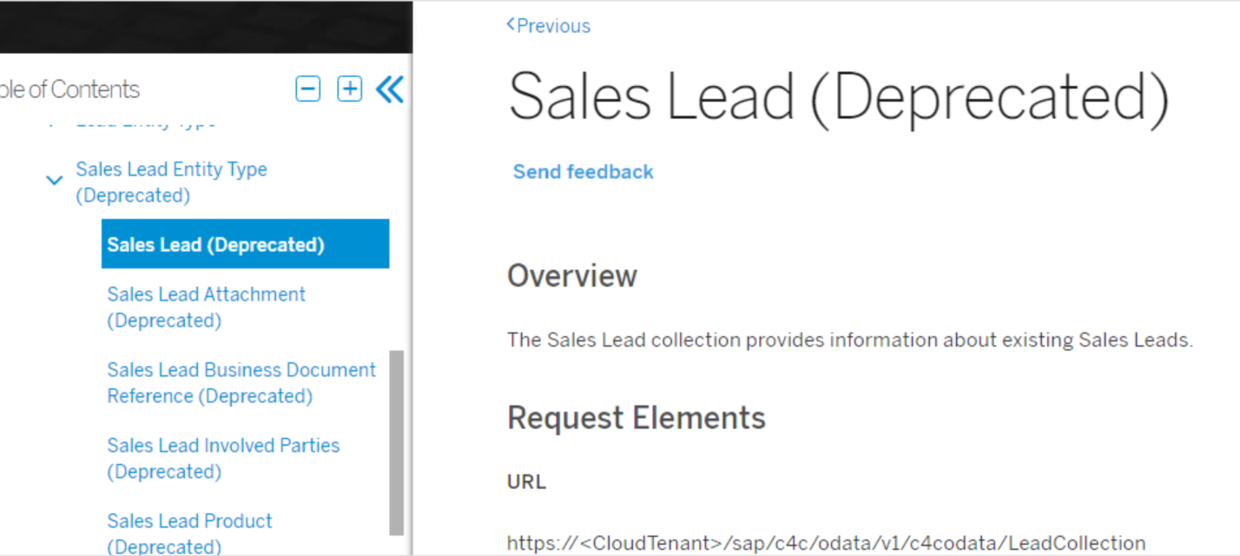Click the LeadCollection OData URL text

click(x=826, y=543)
